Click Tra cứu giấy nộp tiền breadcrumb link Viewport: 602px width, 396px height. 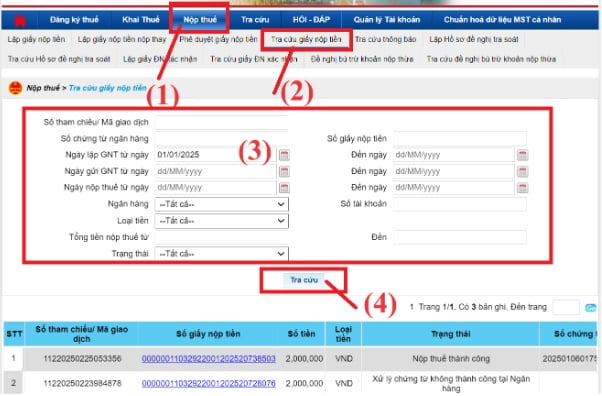108,88
